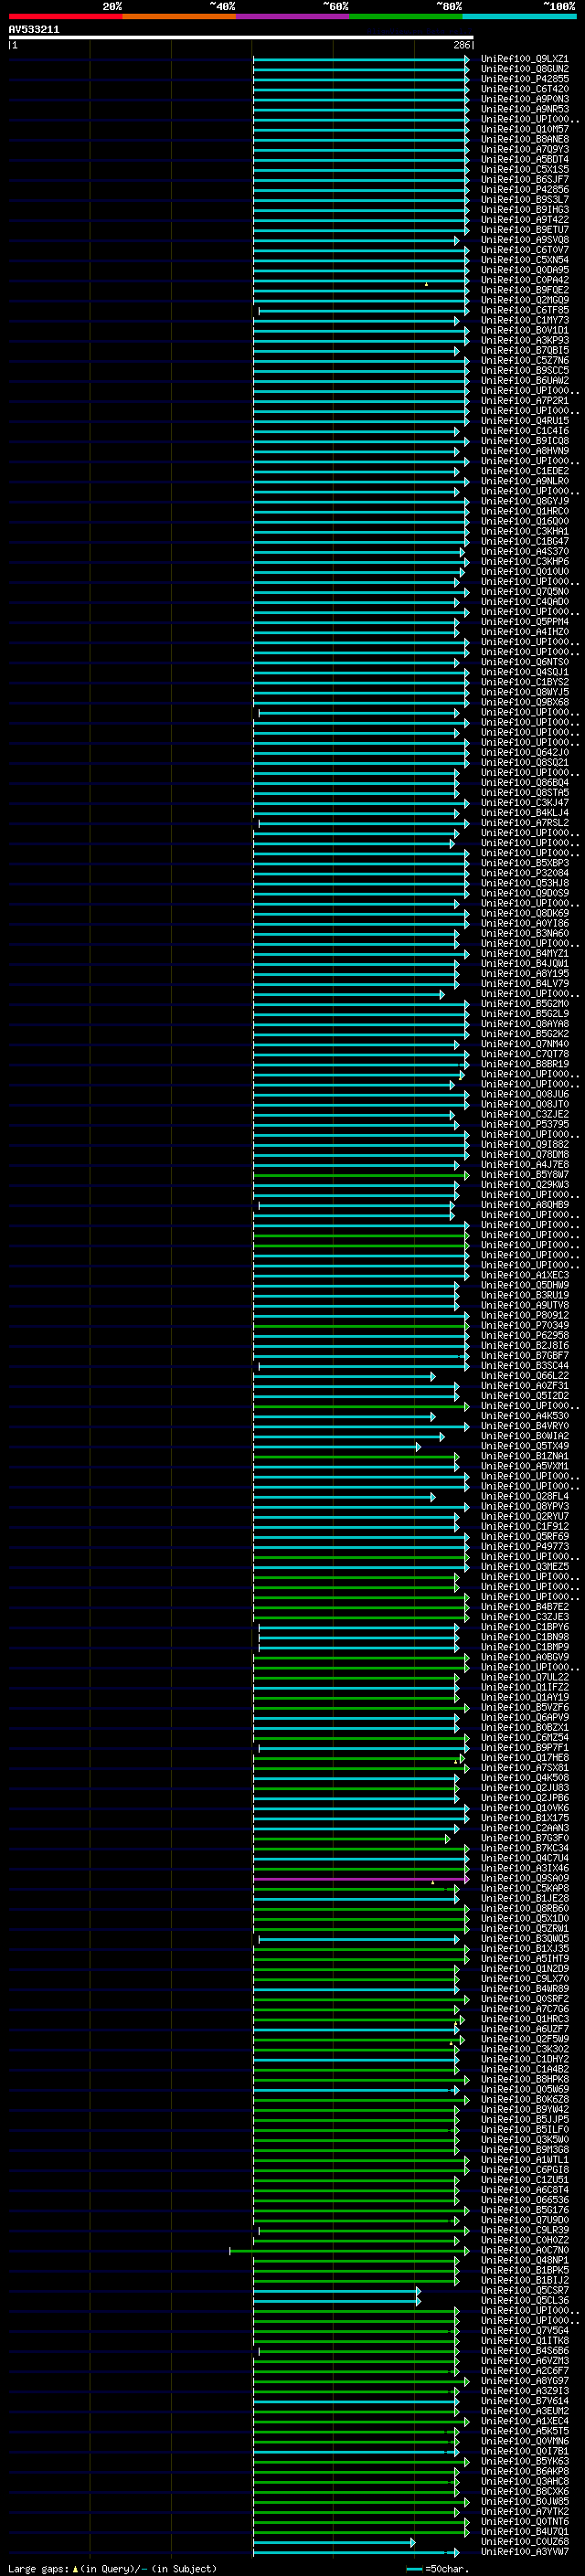Select the UniRef100_C6T420 label
Image resolution: width=585 pixels, height=2576 pixels.
pos(524,90)
